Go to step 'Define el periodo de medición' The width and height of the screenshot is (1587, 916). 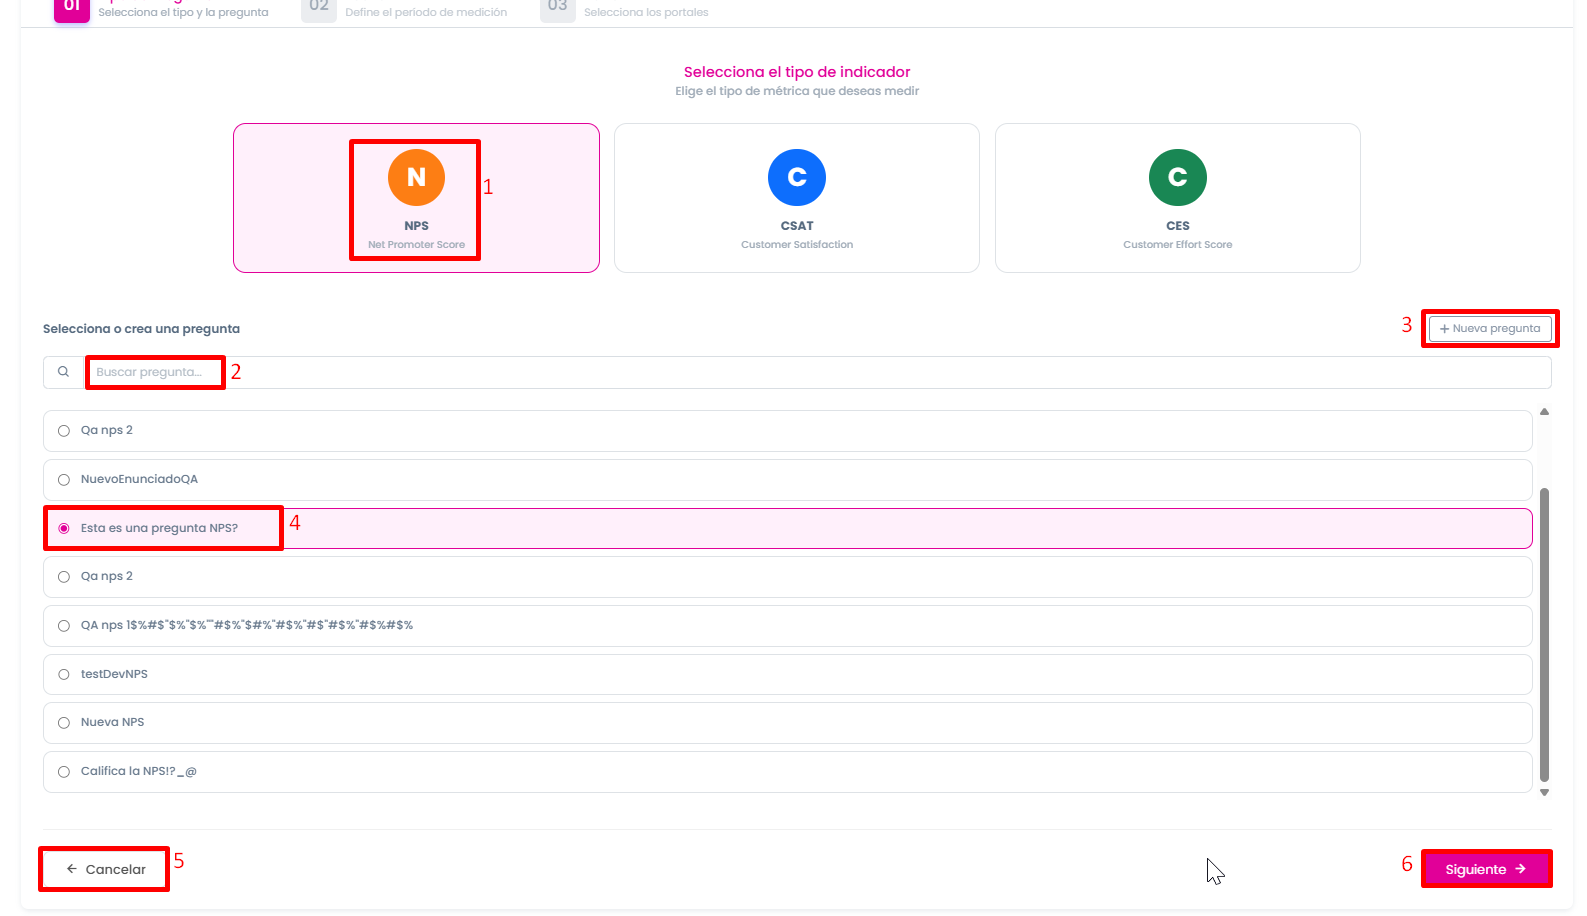tap(426, 12)
